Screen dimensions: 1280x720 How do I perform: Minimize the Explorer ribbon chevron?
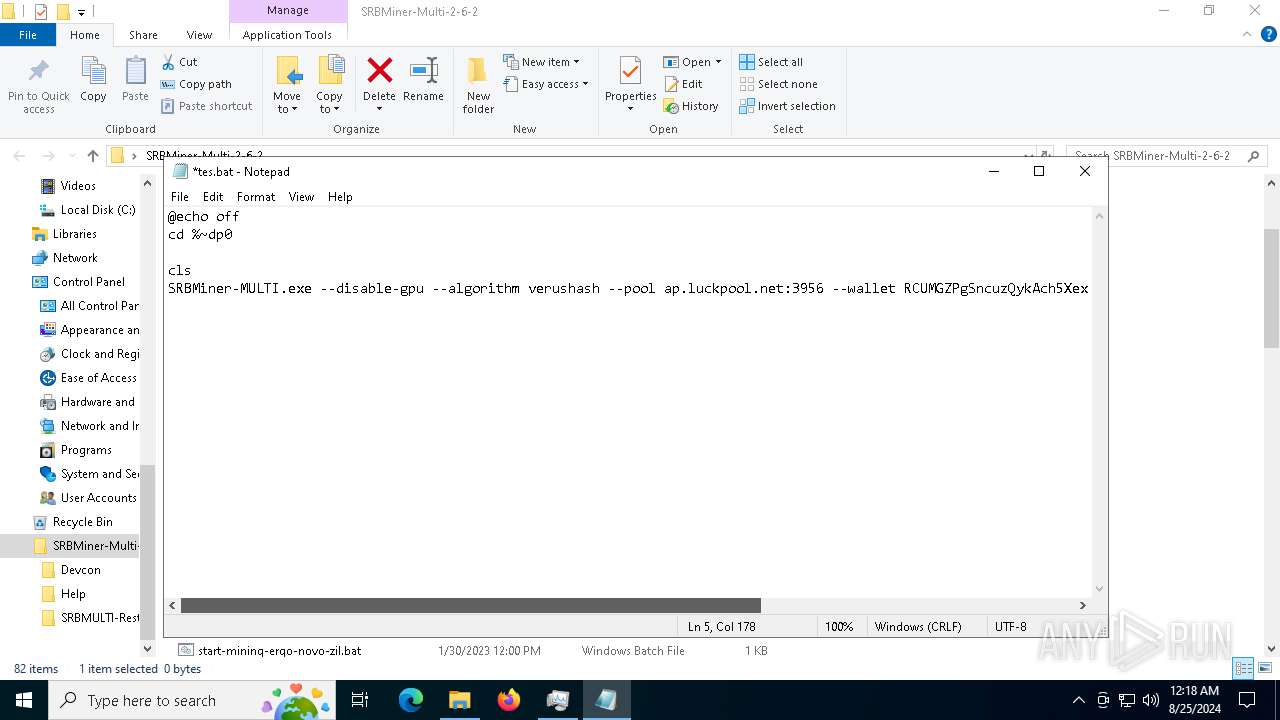[1245, 34]
